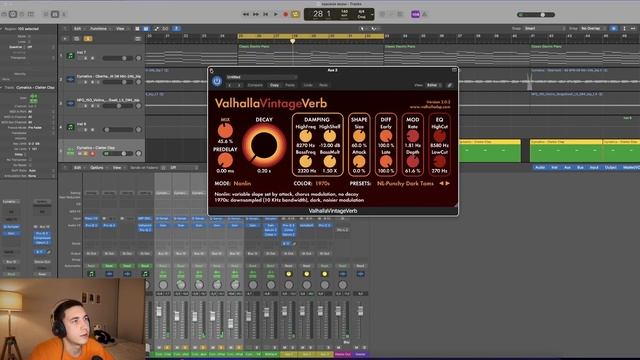This screenshot has width=640, height=360.
Task: Open the Snap dropdown set to Smart
Action: click(x=544, y=28)
